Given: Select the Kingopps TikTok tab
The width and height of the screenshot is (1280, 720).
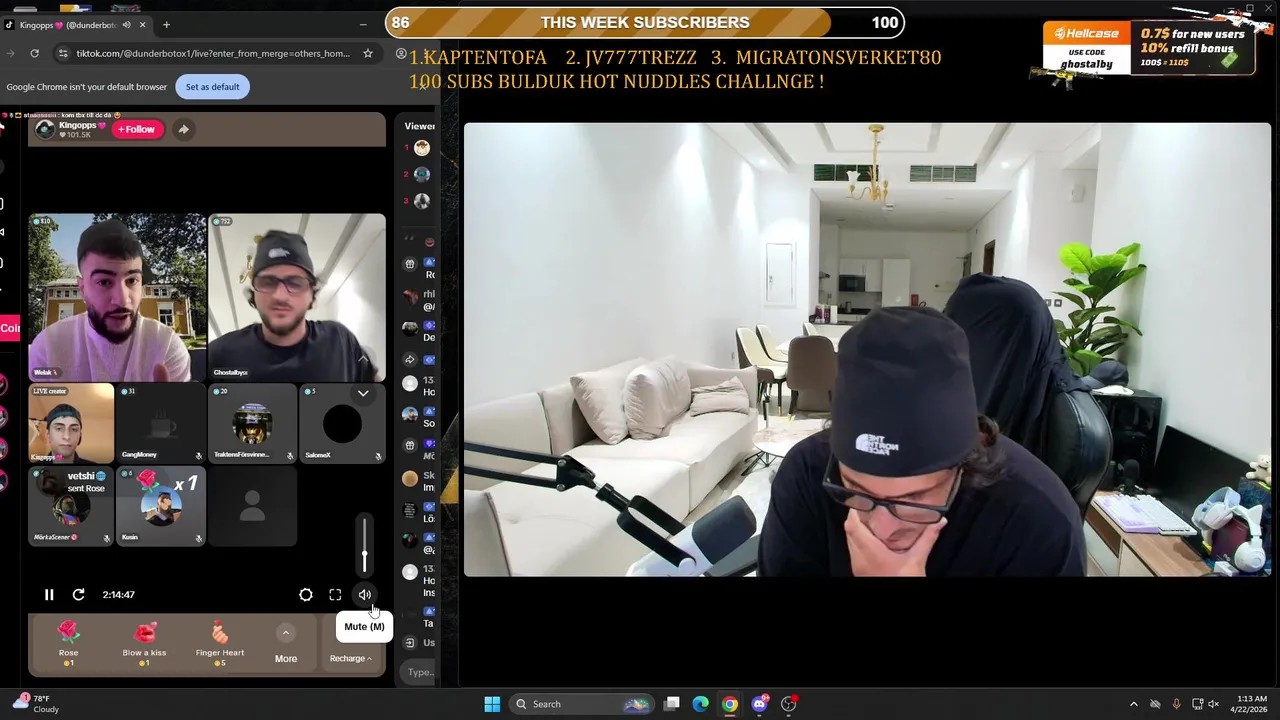Looking at the screenshot, I should 77,24.
